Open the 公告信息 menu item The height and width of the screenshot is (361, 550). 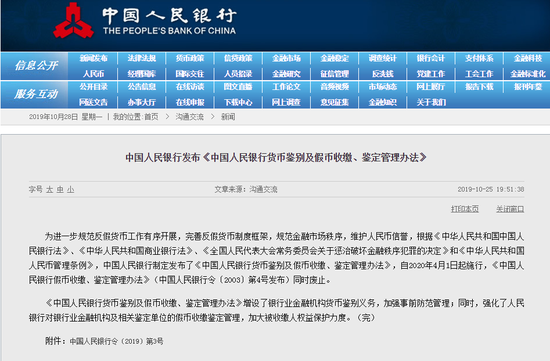click(x=142, y=87)
